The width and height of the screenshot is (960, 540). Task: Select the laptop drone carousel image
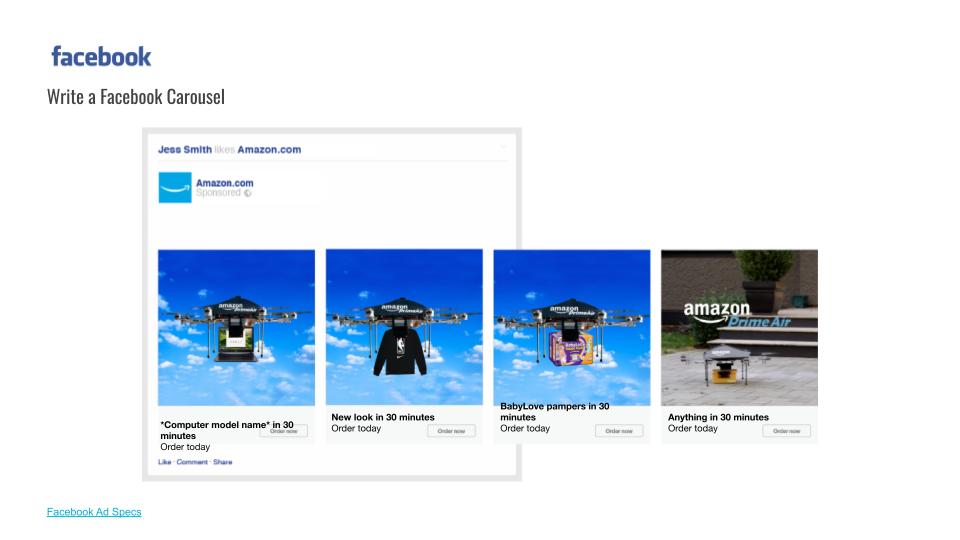(x=236, y=328)
